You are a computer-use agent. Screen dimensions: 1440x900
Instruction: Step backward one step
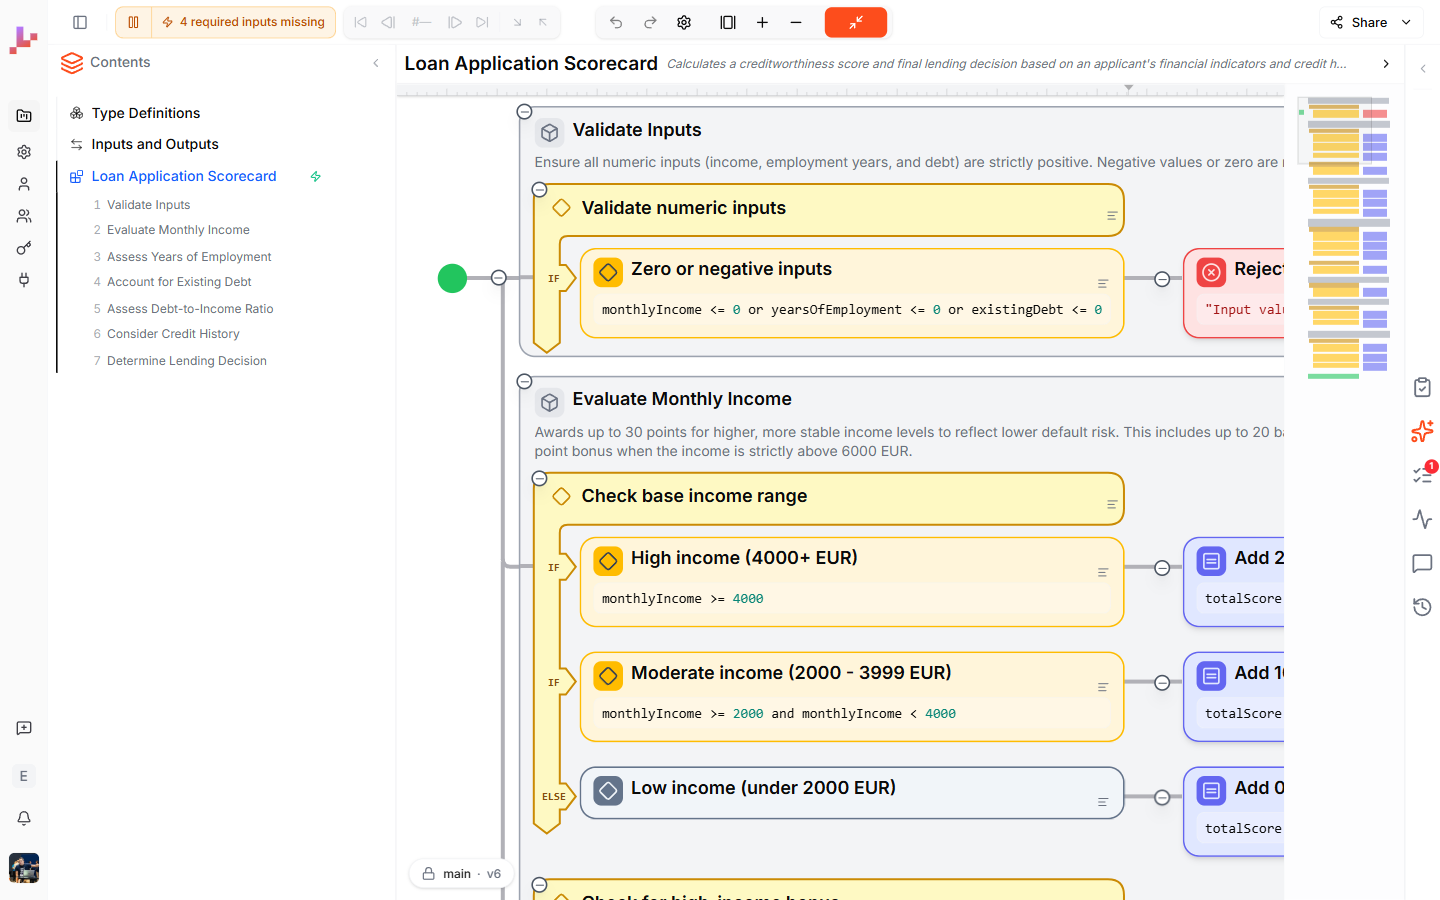pyautogui.click(x=388, y=22)
